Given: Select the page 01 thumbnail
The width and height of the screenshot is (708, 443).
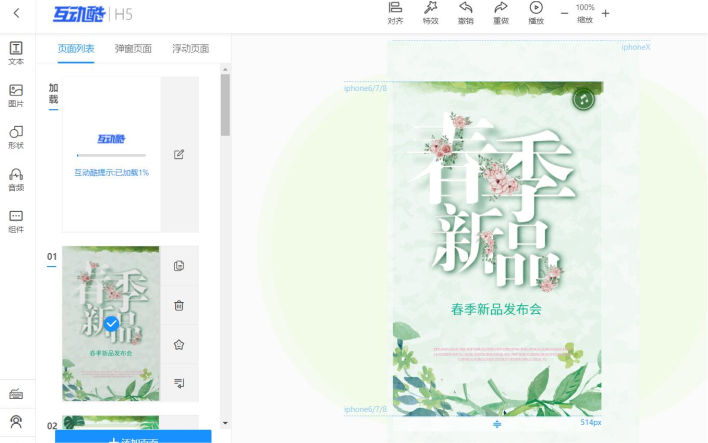Looking at the screenshot, I should pos(111,323).
